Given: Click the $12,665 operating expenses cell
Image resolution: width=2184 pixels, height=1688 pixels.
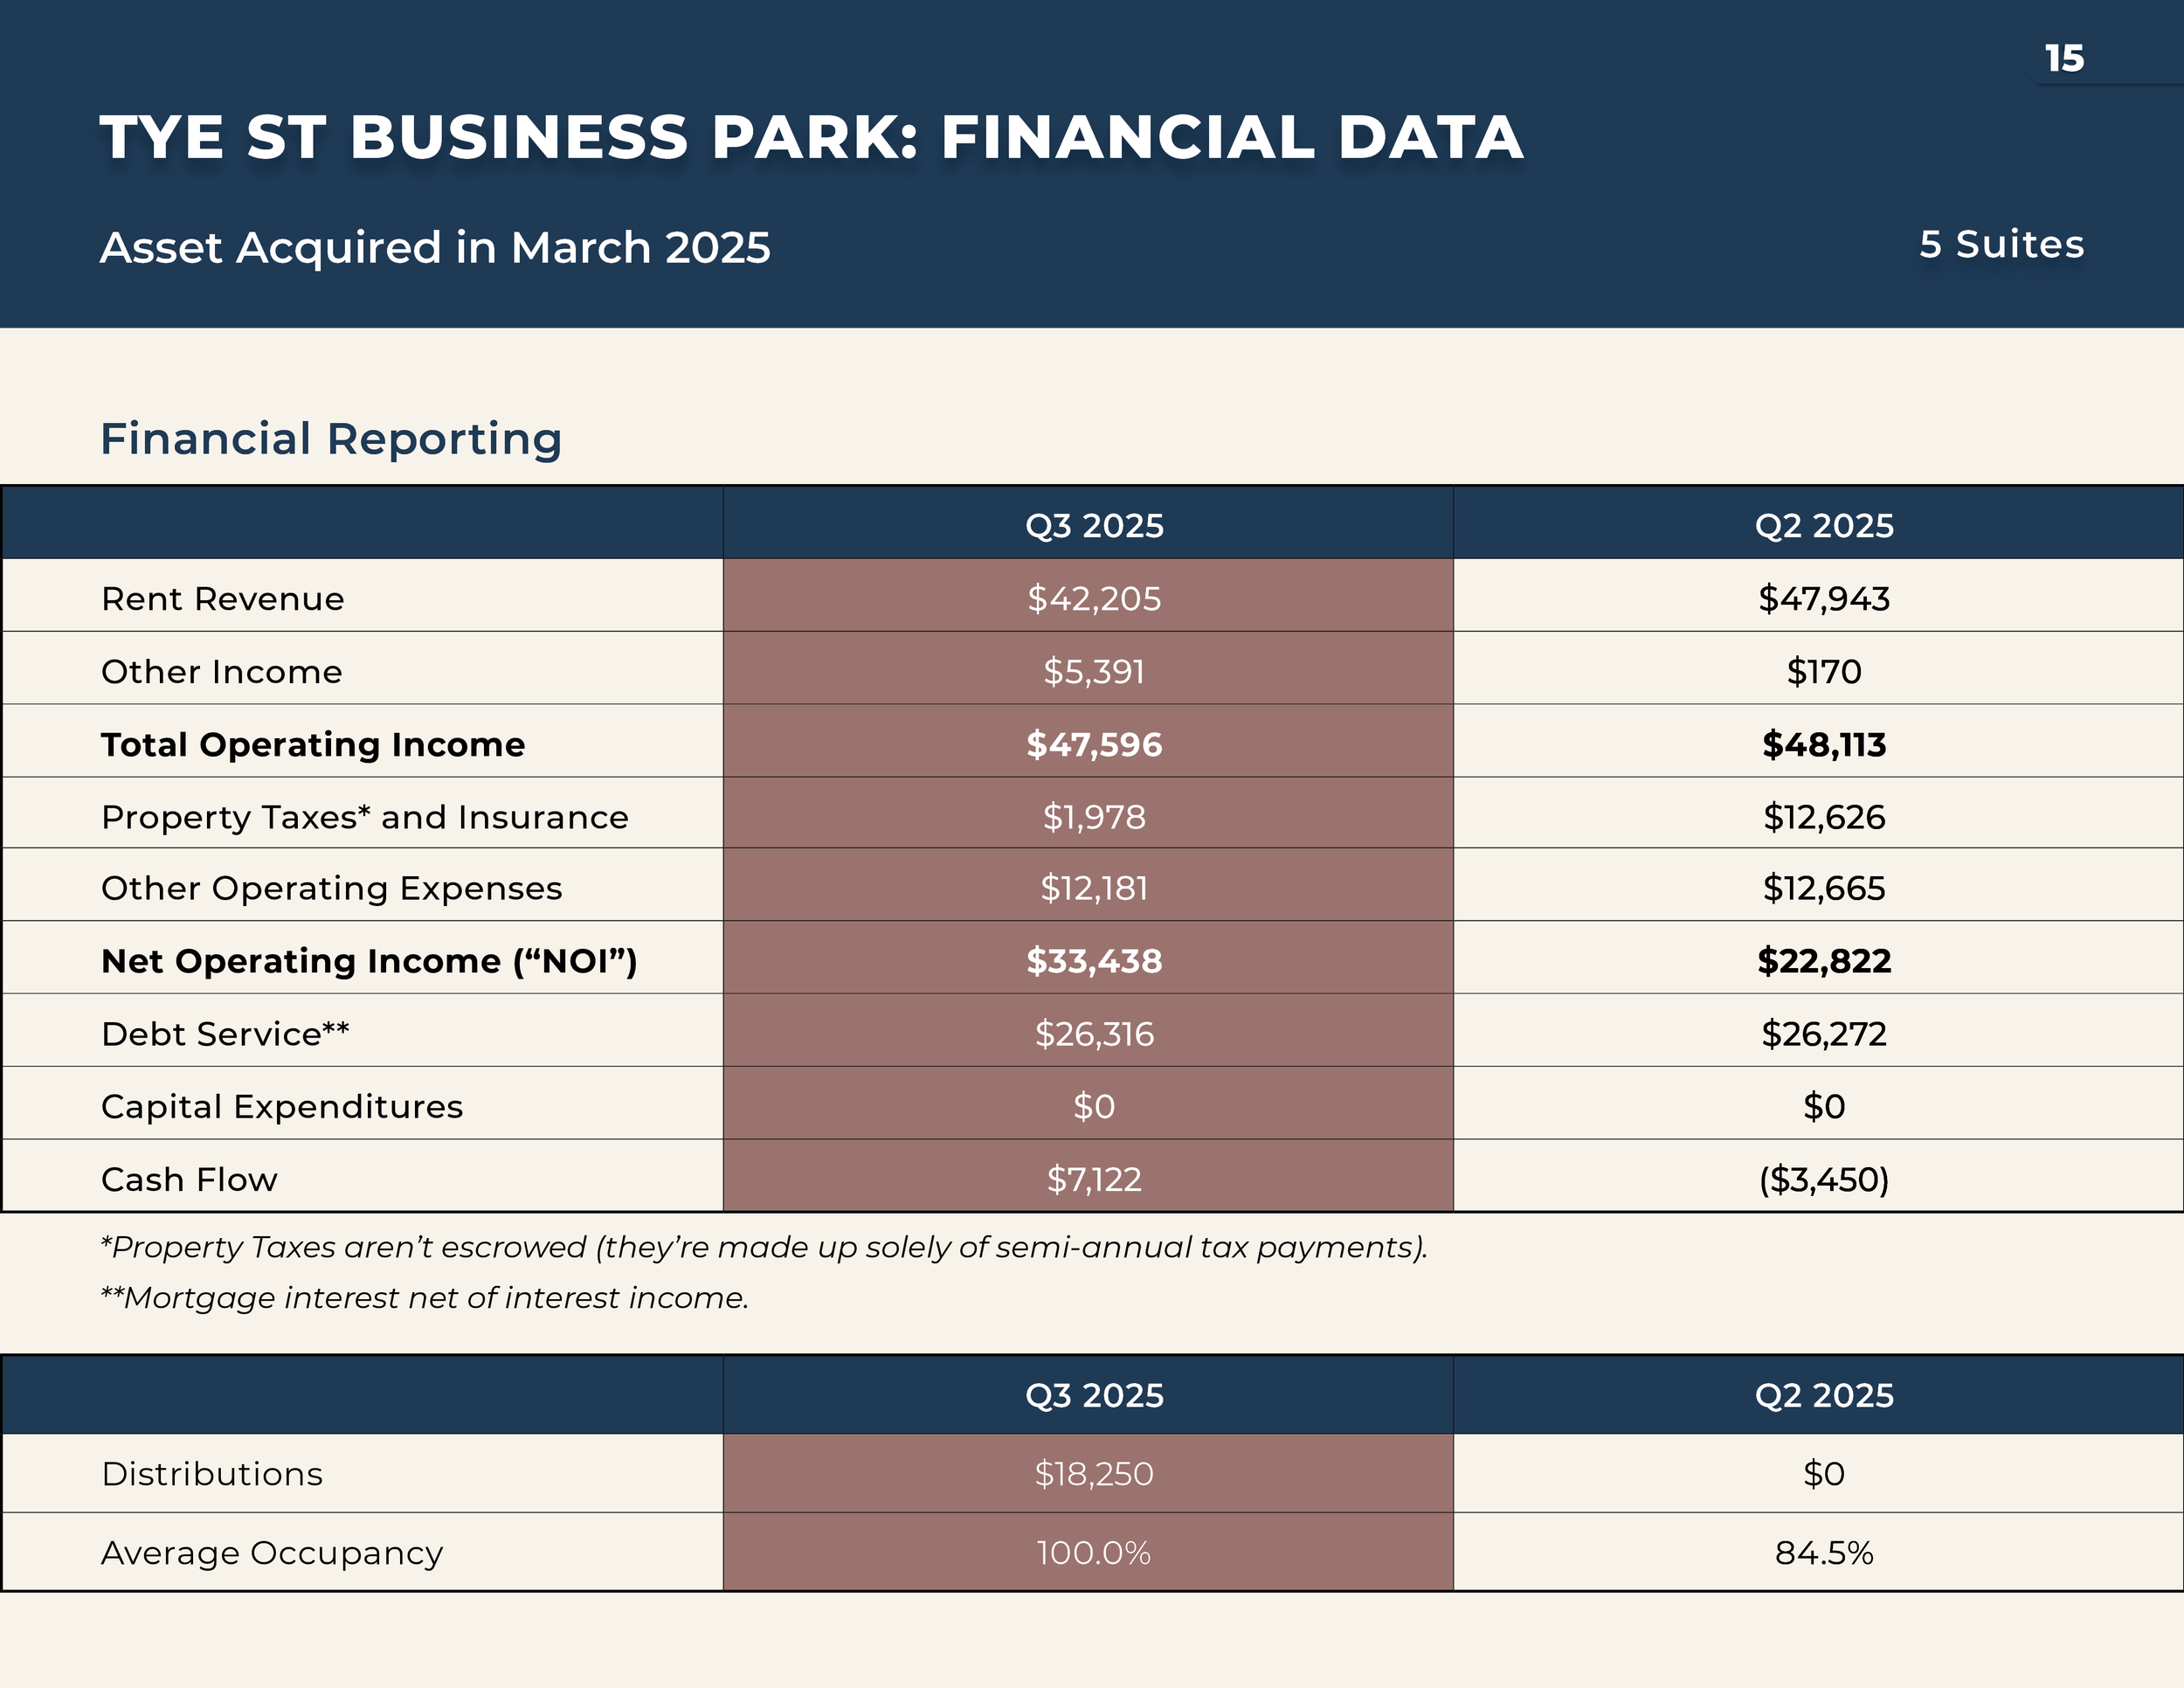Looking at the screenshot, I should click(x=1823, y=888).
